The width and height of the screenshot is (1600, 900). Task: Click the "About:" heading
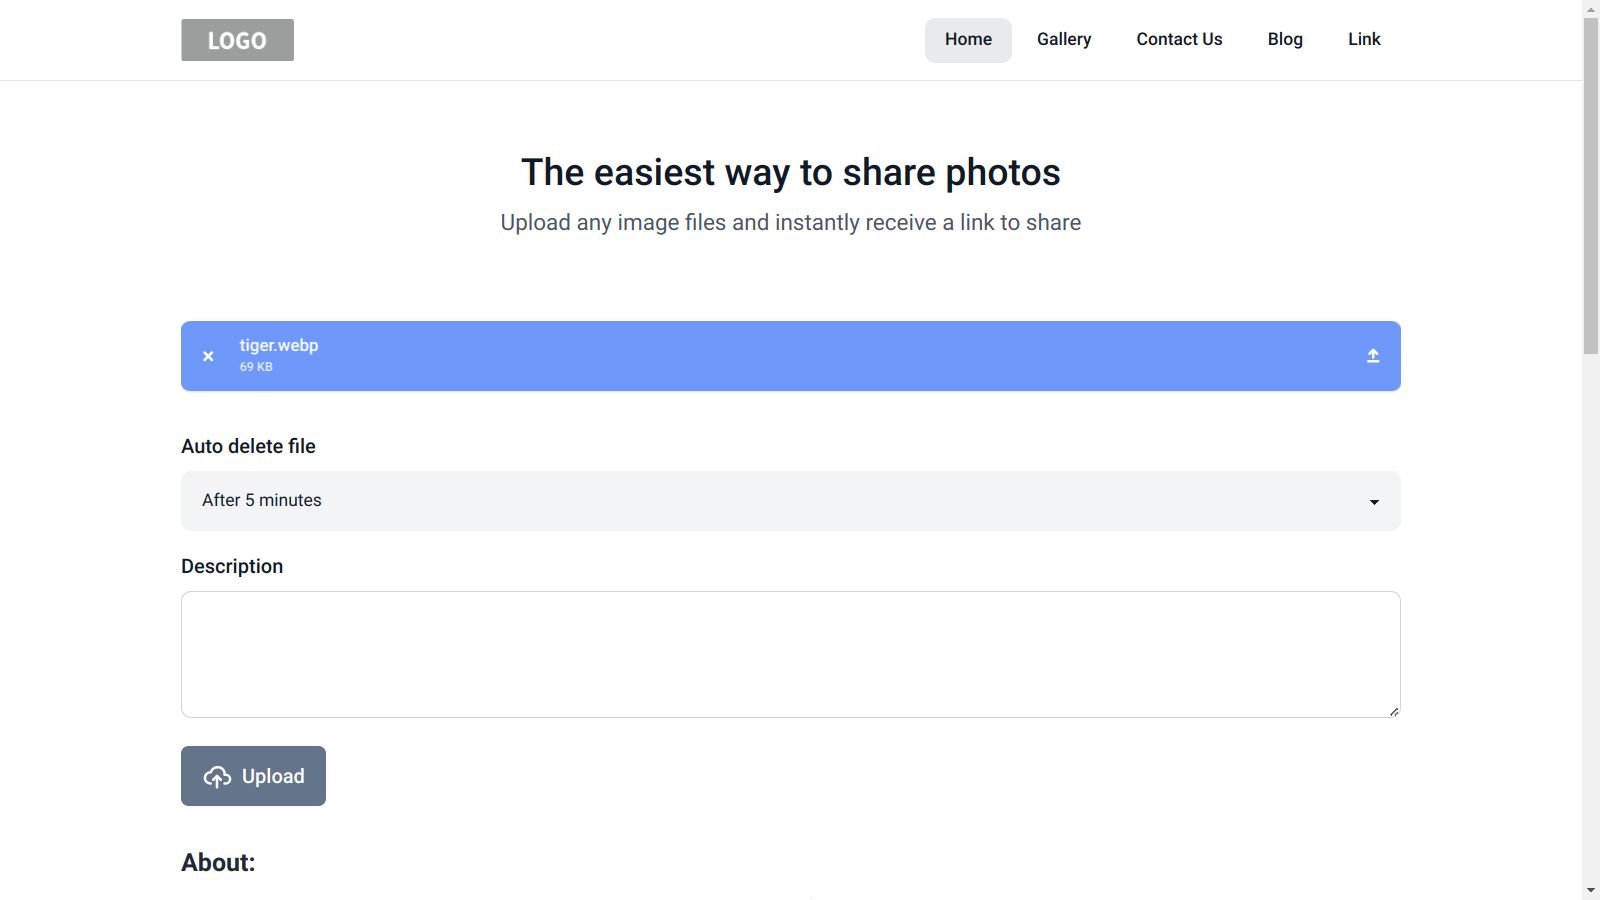click(x=218, y=863)
